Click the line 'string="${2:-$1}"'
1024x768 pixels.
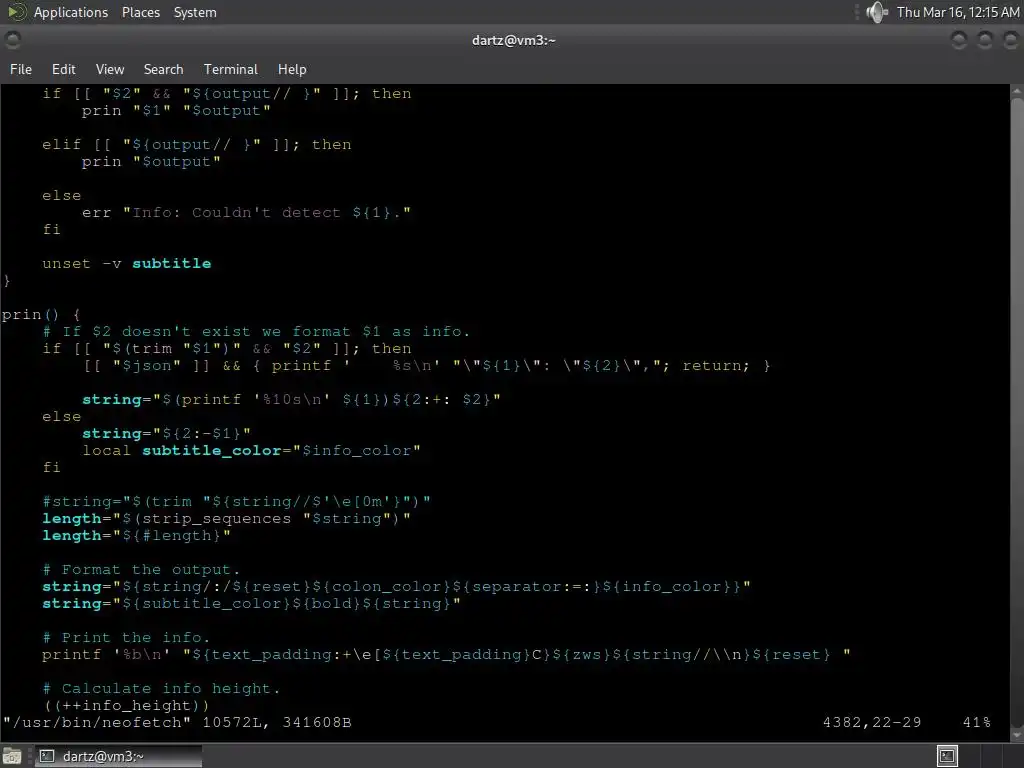167,434
